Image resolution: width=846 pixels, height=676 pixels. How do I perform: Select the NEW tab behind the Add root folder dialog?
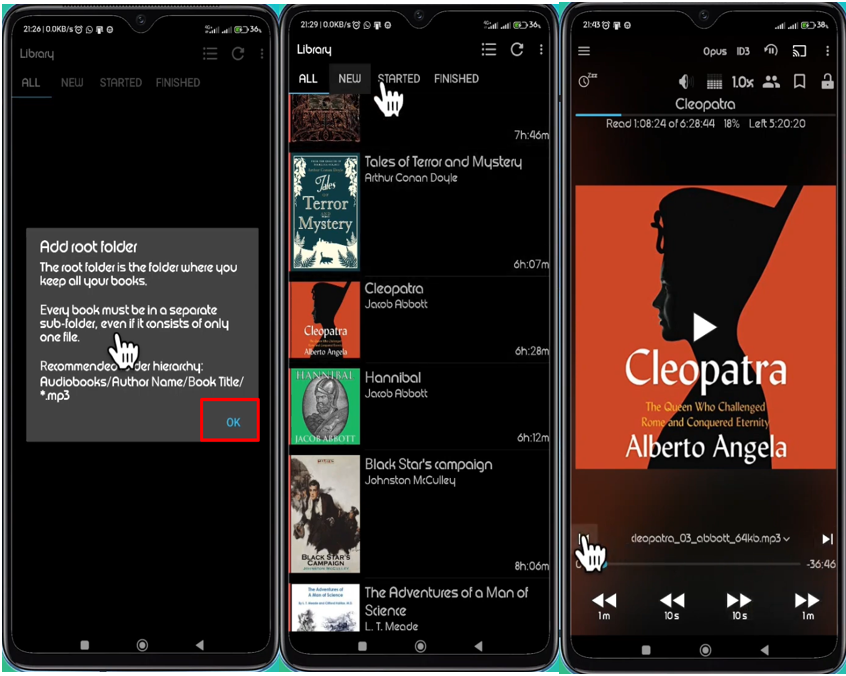click(x=72, y=83)
